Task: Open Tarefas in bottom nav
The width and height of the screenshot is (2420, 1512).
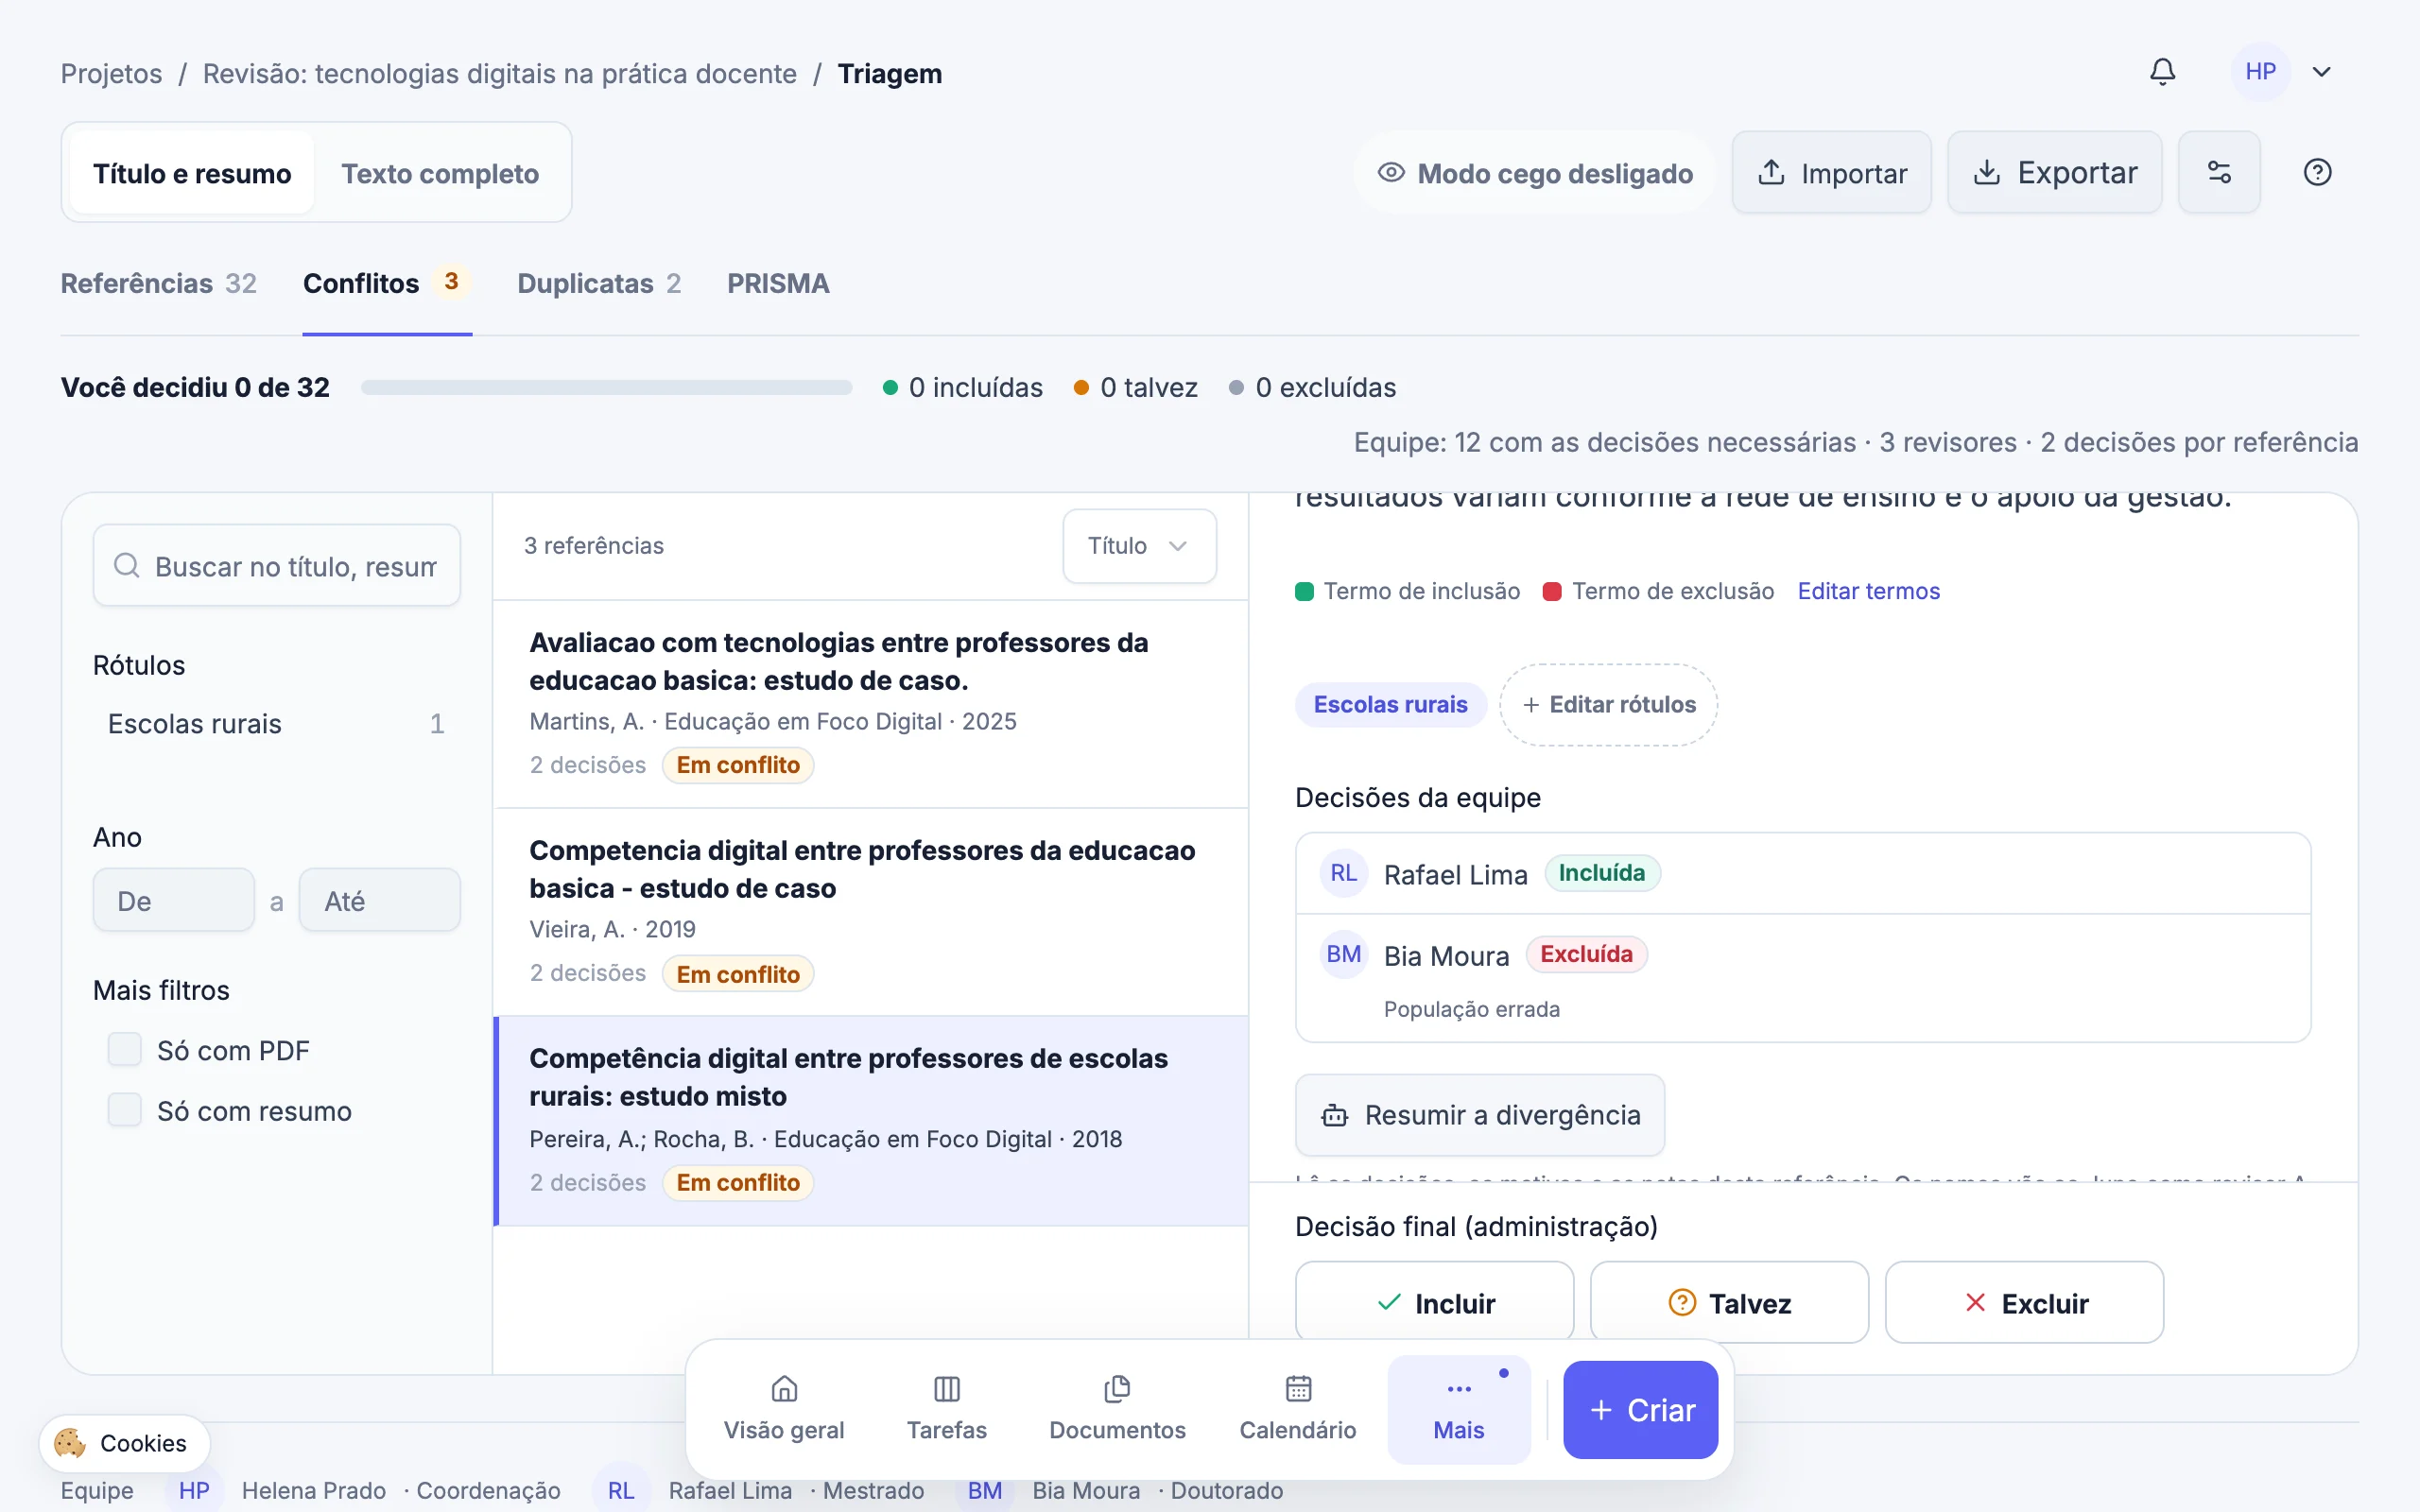Action: (x=946, y=1409)
